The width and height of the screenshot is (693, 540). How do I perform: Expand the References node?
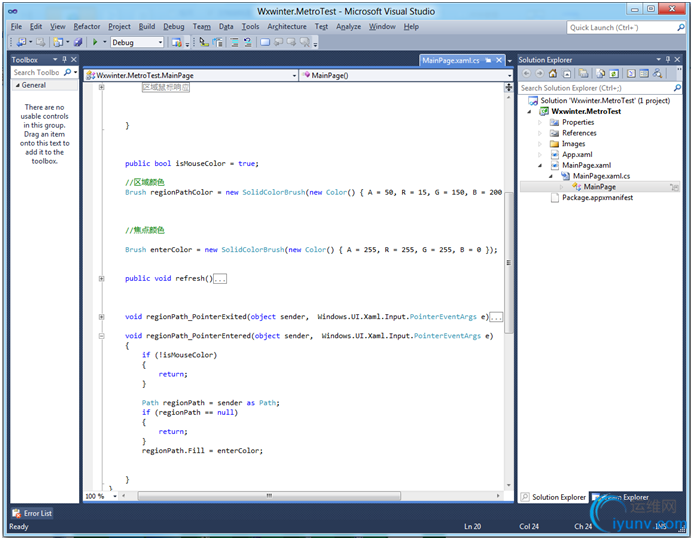[541, 133]
